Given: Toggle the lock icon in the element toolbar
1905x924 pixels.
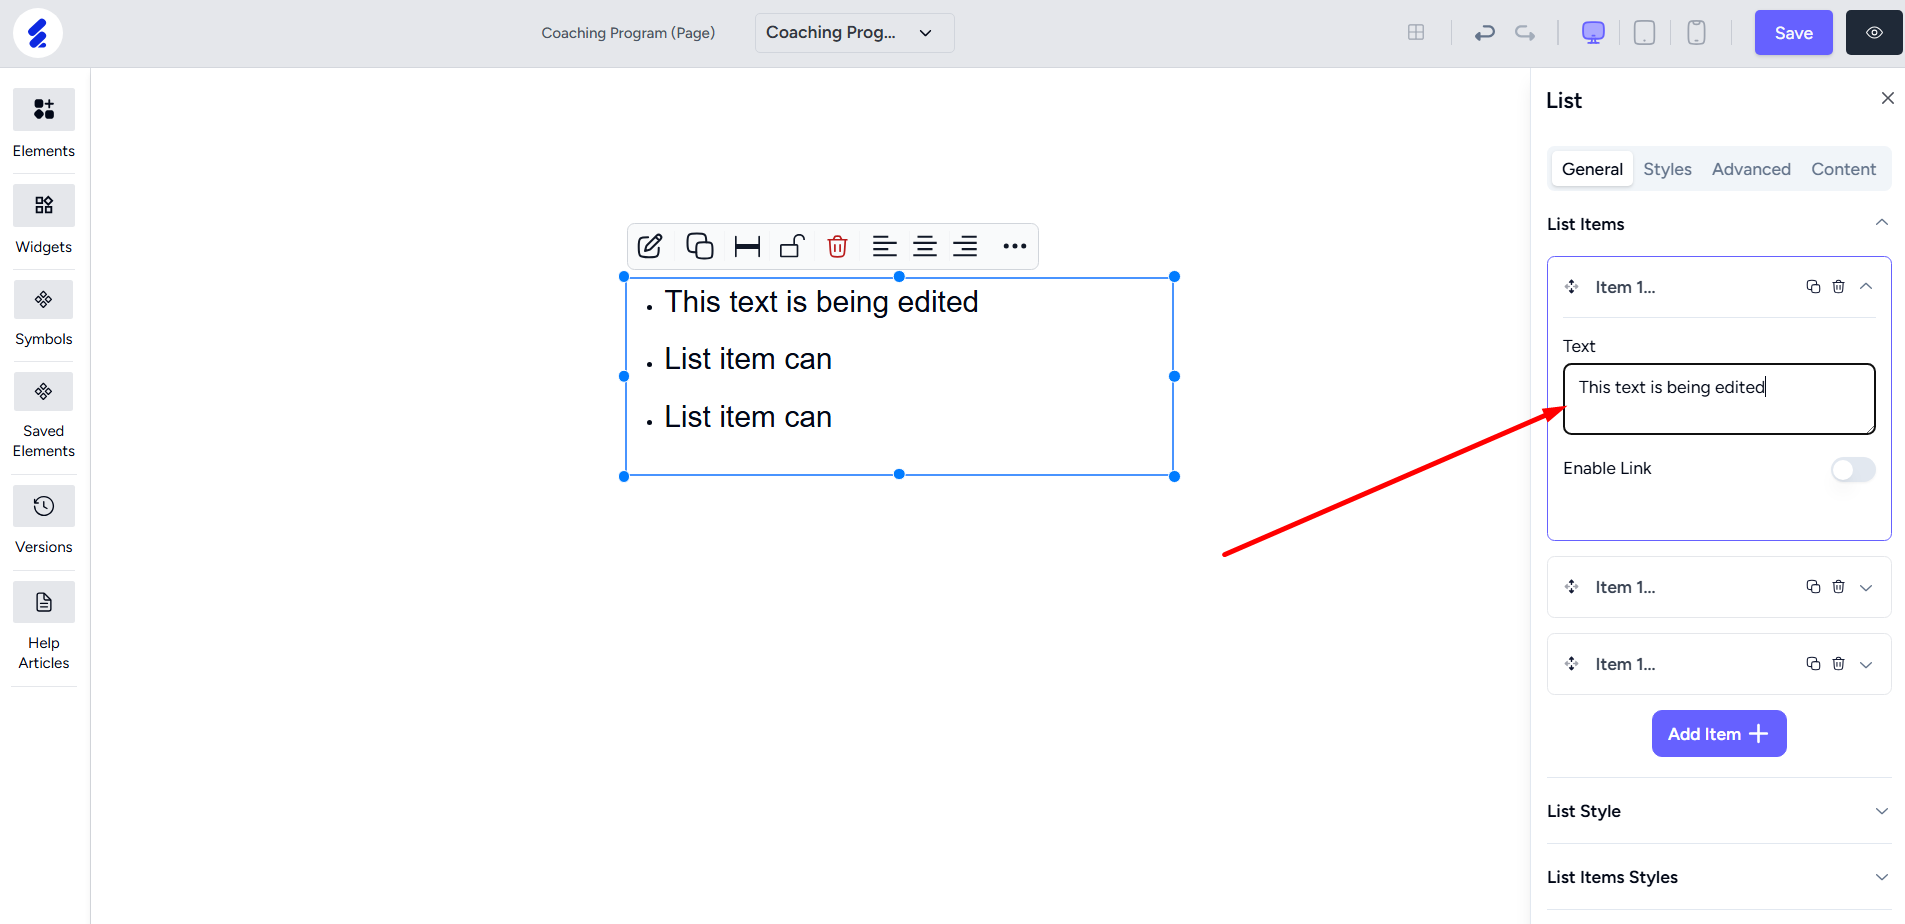Looking at the screenshot, I should click(792, 246).
